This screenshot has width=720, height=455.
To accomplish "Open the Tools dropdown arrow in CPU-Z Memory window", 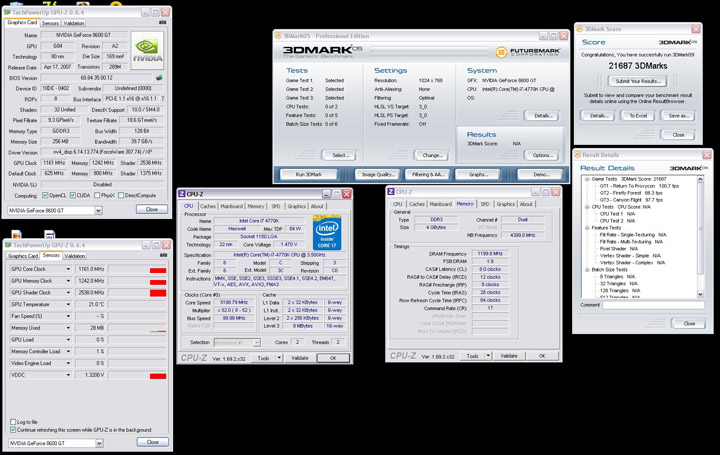I will click(x=488, y=356).
